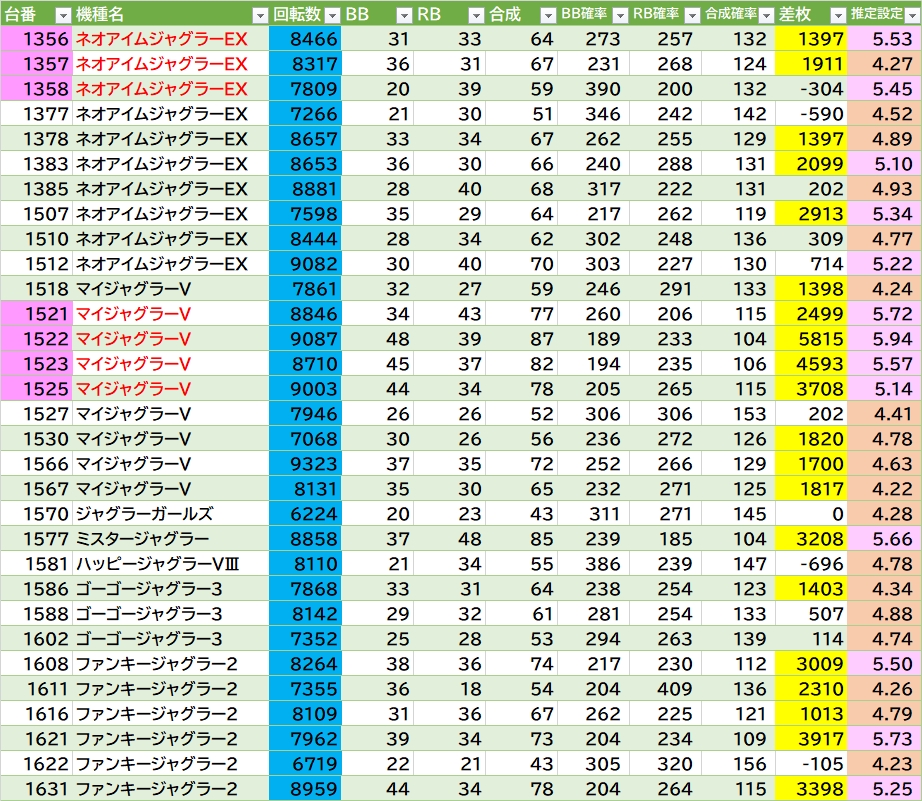The image size is (922, 801).
Task: Expand the 差枚 column filter arrow
Action: click(x=836, y=15)
